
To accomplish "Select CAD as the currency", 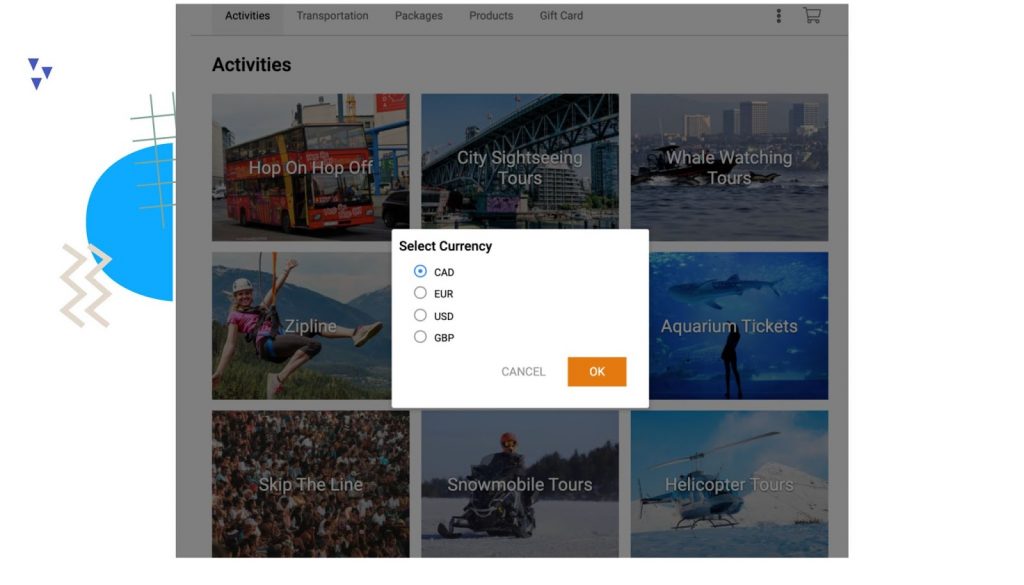I will (420, 271).
